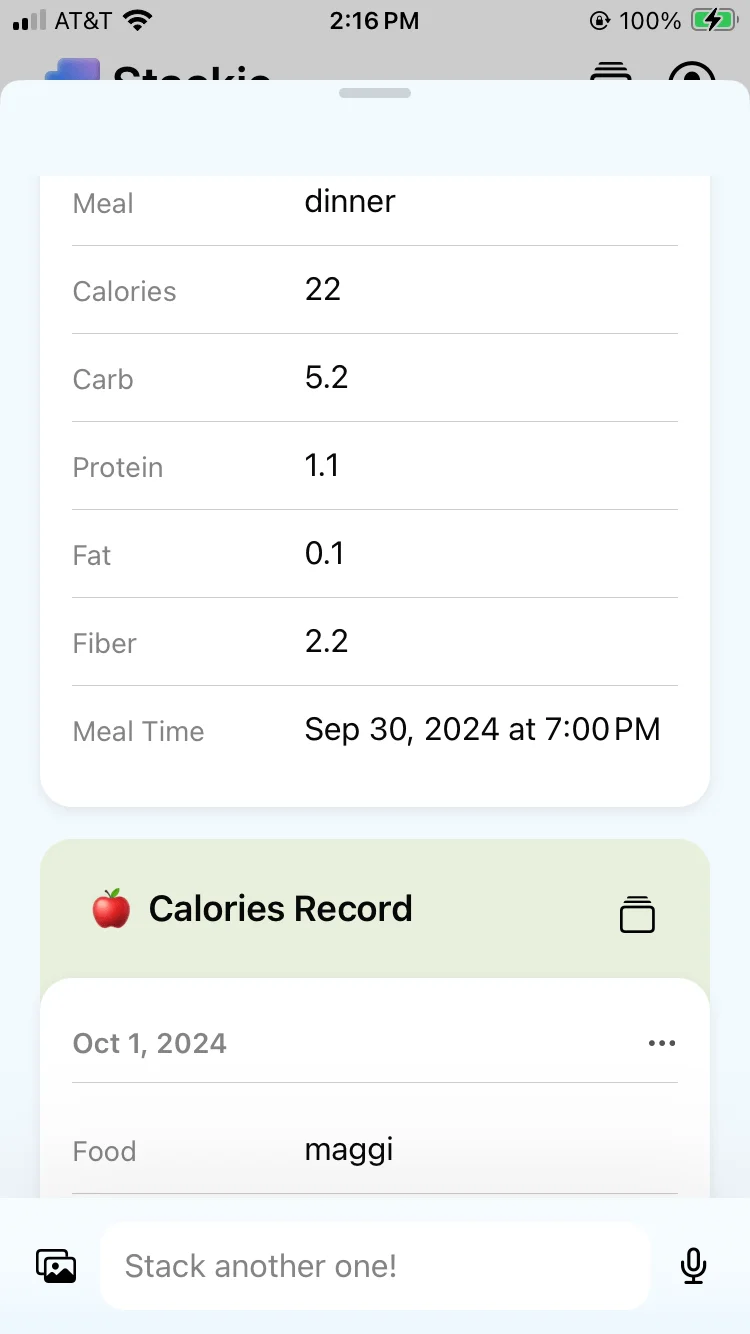The height and width of the screenshot is (1334, 750).
Task: Select the Fiber value 2.2
Action: pyautogui.click(x=326, y=641)
